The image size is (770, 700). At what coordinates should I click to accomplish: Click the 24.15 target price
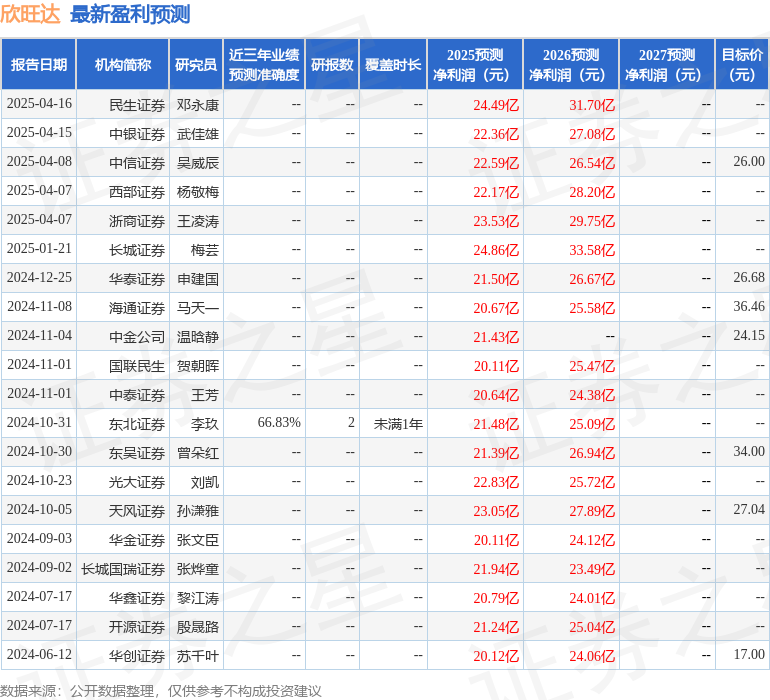click(749, 336)
